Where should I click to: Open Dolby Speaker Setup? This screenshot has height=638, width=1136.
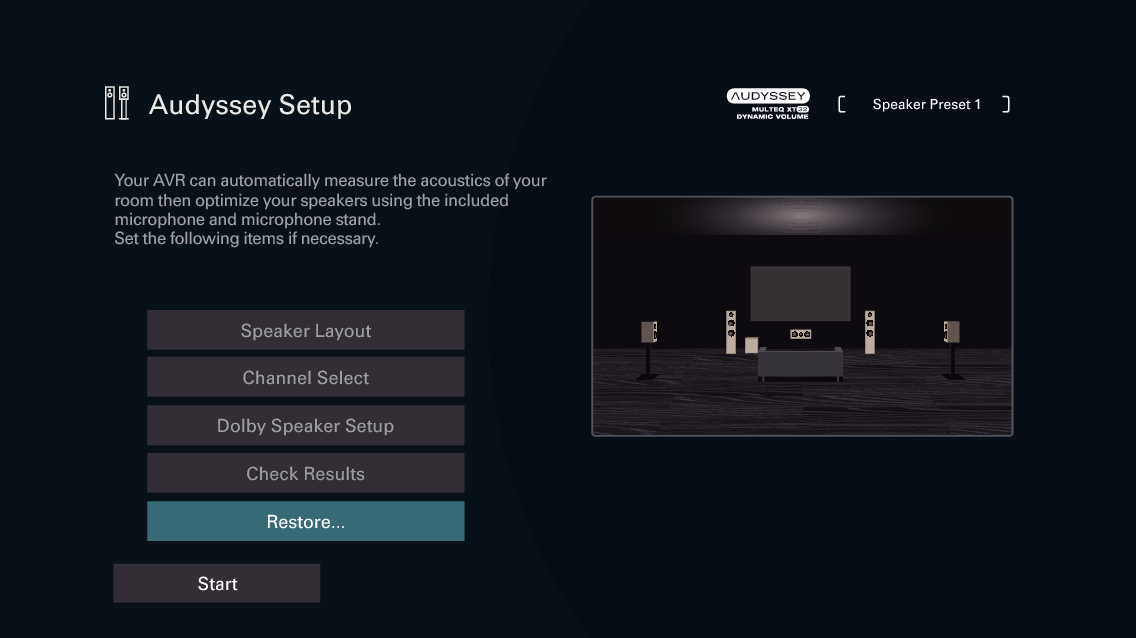(x=305, y=425)
